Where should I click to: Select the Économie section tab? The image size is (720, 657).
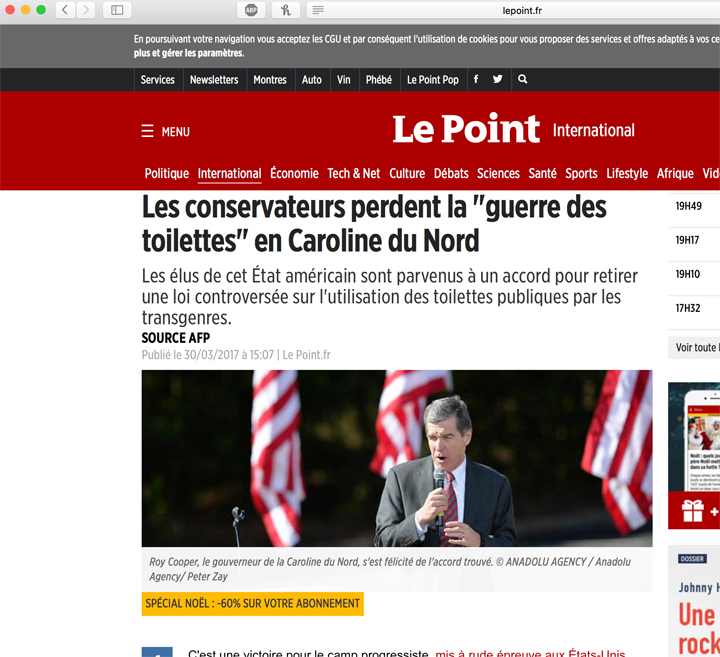(x=294, y=173)
